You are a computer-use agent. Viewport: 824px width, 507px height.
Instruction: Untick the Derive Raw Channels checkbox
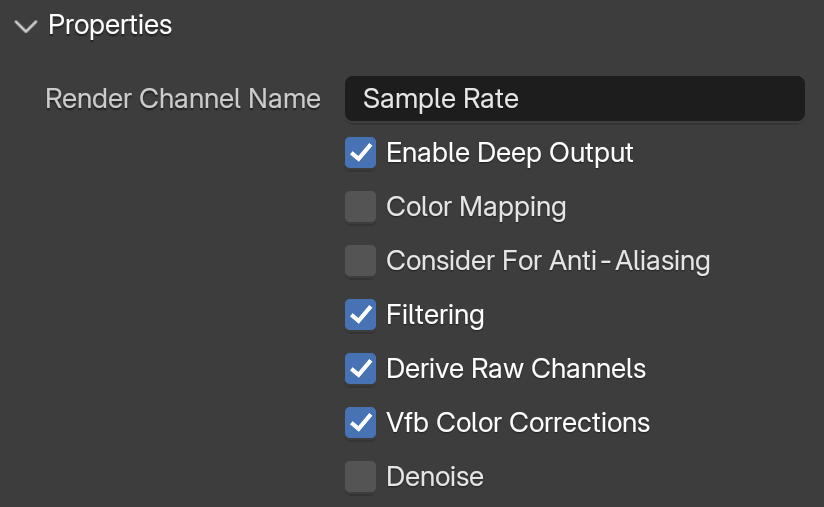[x=360, y=368]
